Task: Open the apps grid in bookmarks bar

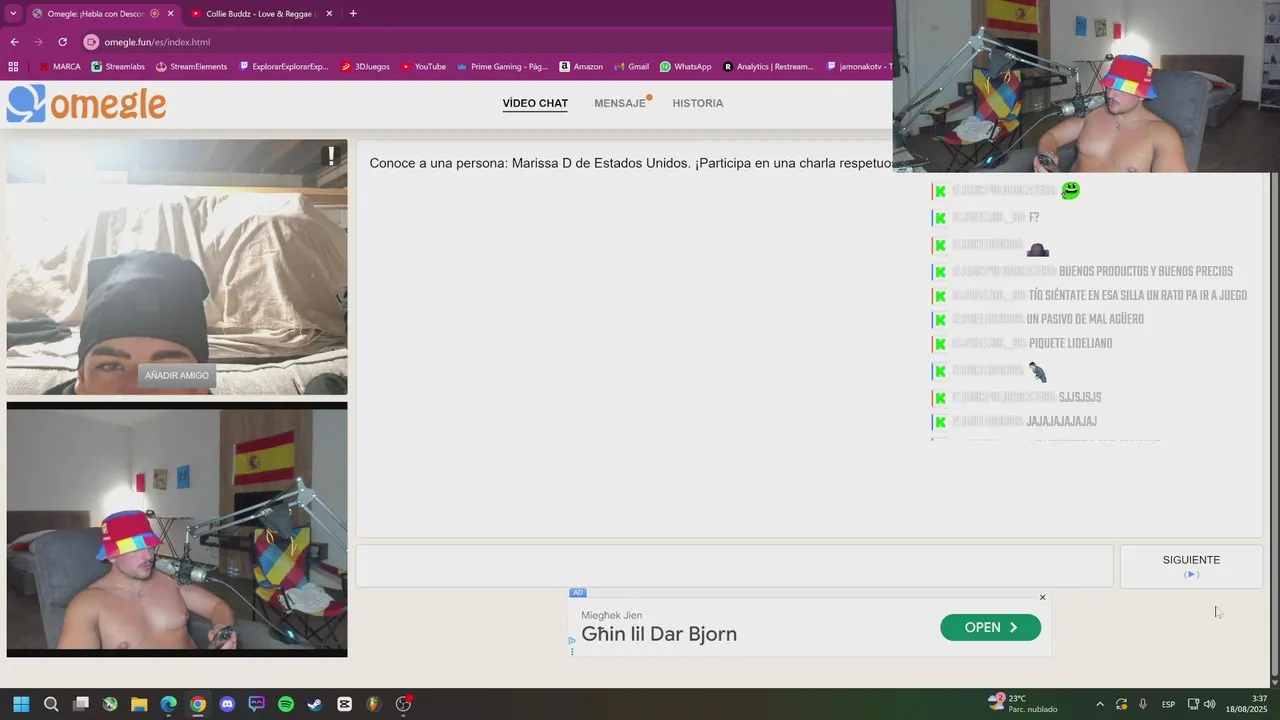Action: pos(13,67)
